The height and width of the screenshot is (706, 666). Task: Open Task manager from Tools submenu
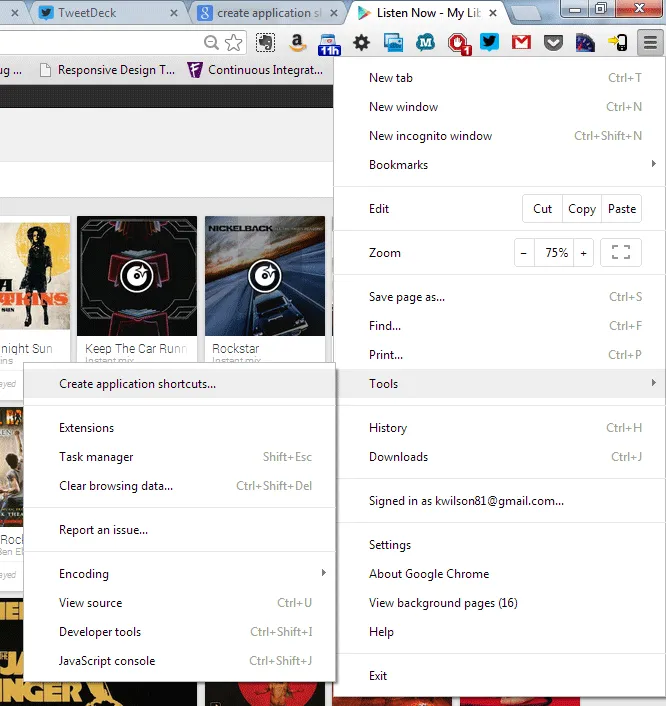click(96, 457)
